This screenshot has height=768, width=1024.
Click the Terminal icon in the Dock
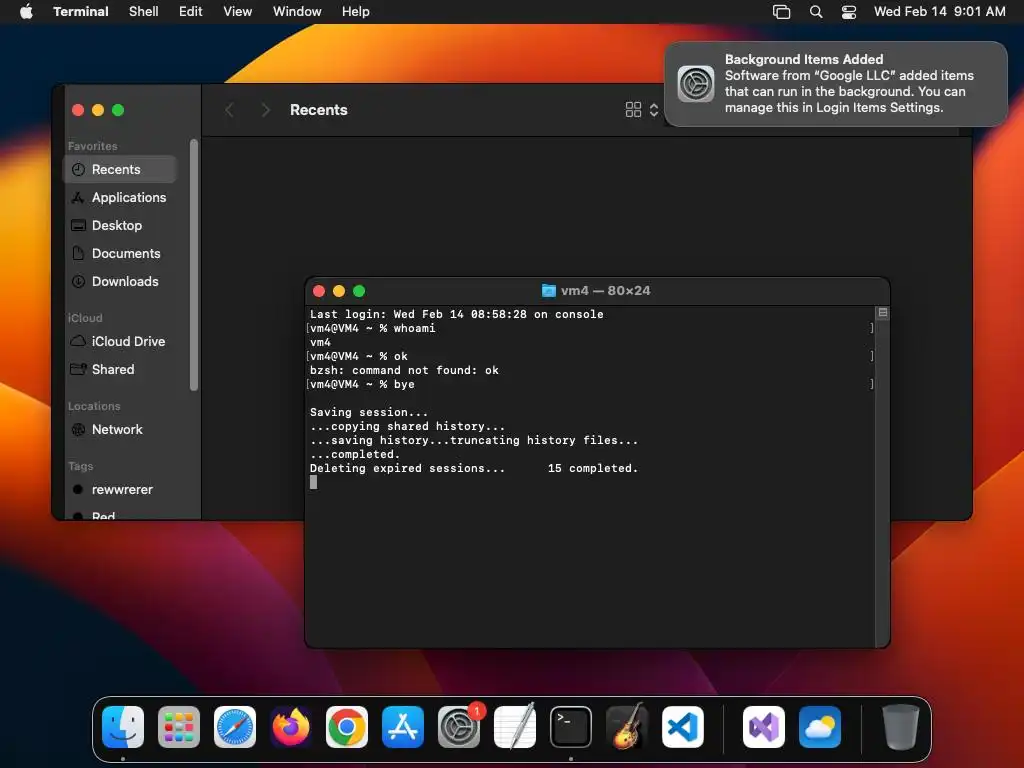coord(571,727)
